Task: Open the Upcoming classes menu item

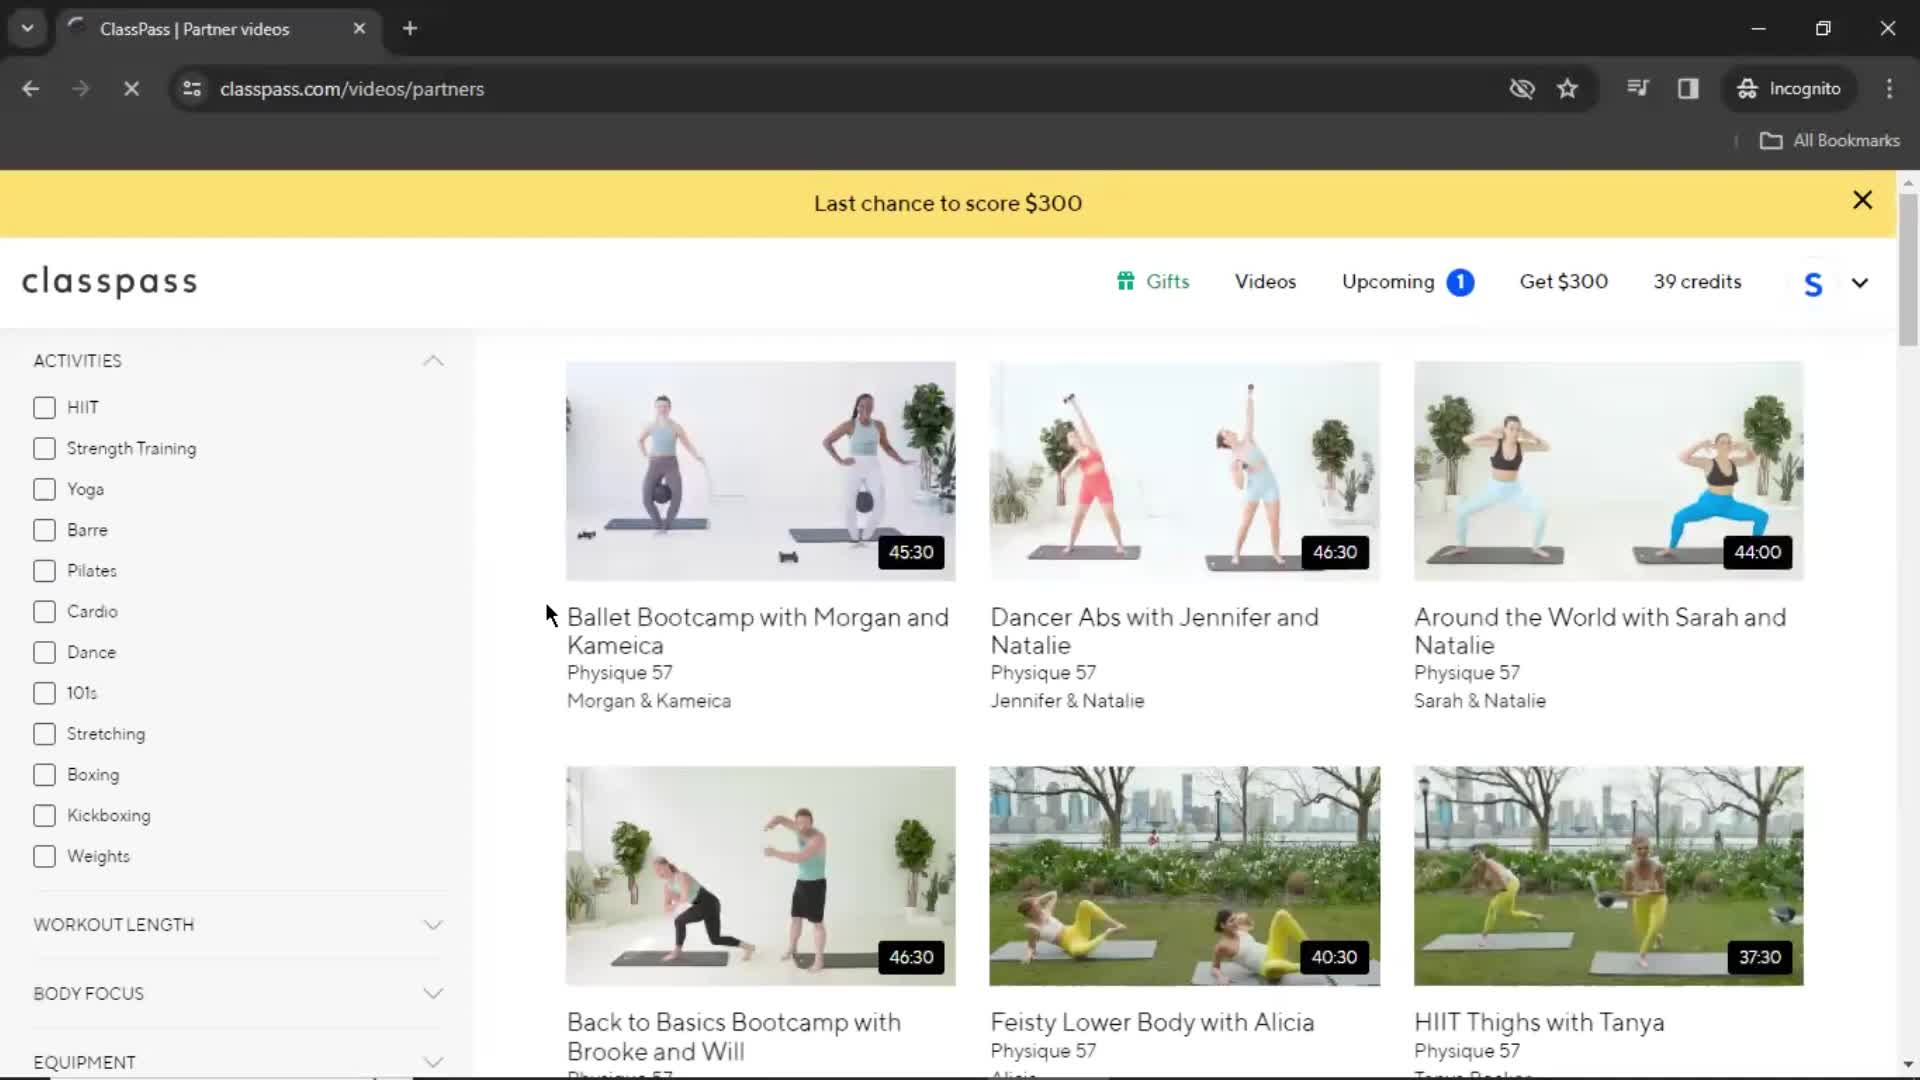Action: [1388, 282]
